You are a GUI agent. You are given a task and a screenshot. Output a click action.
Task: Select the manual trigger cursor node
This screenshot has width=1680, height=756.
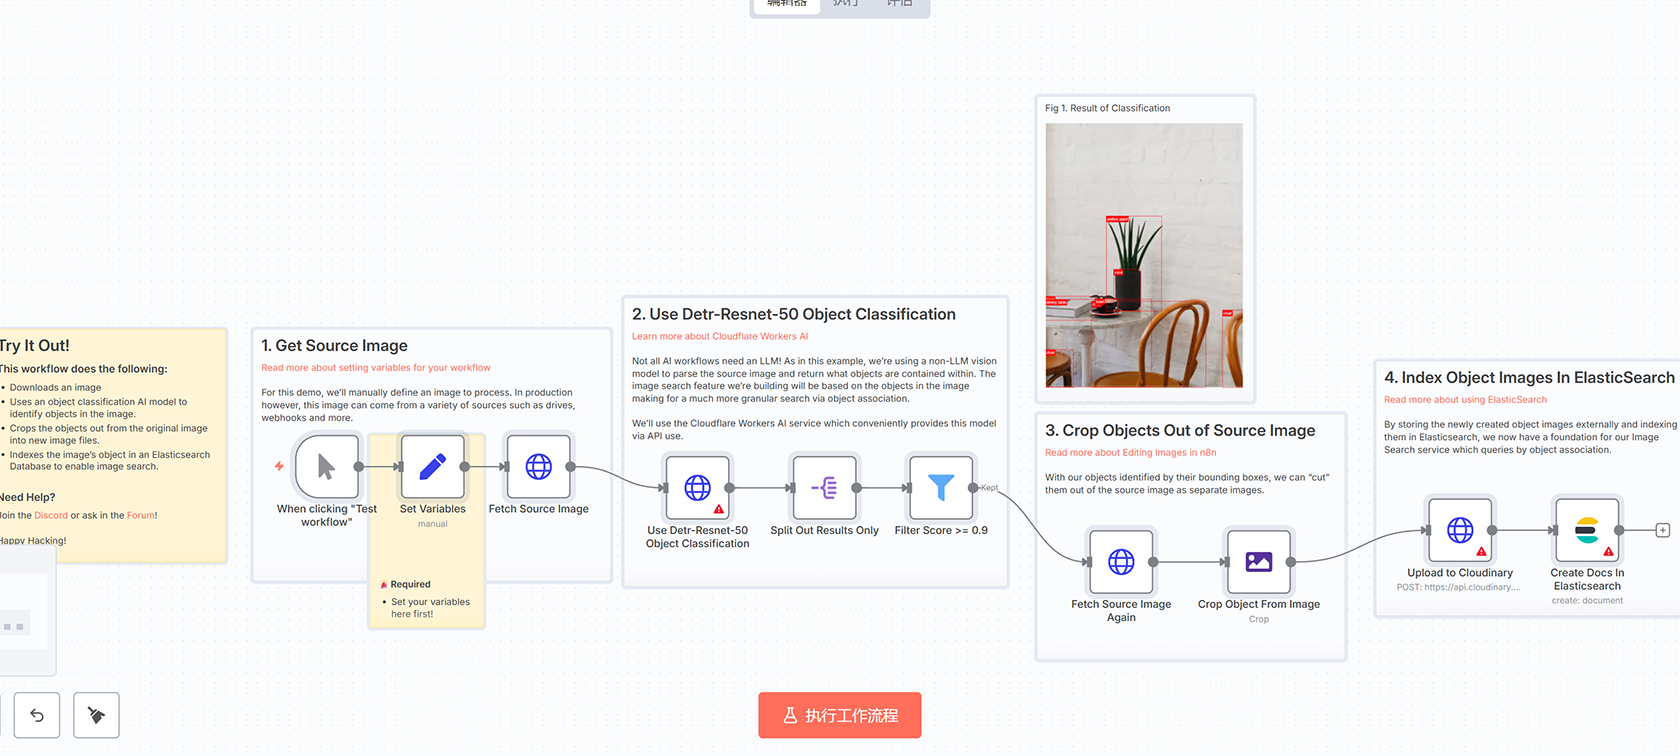coord(326,467)
